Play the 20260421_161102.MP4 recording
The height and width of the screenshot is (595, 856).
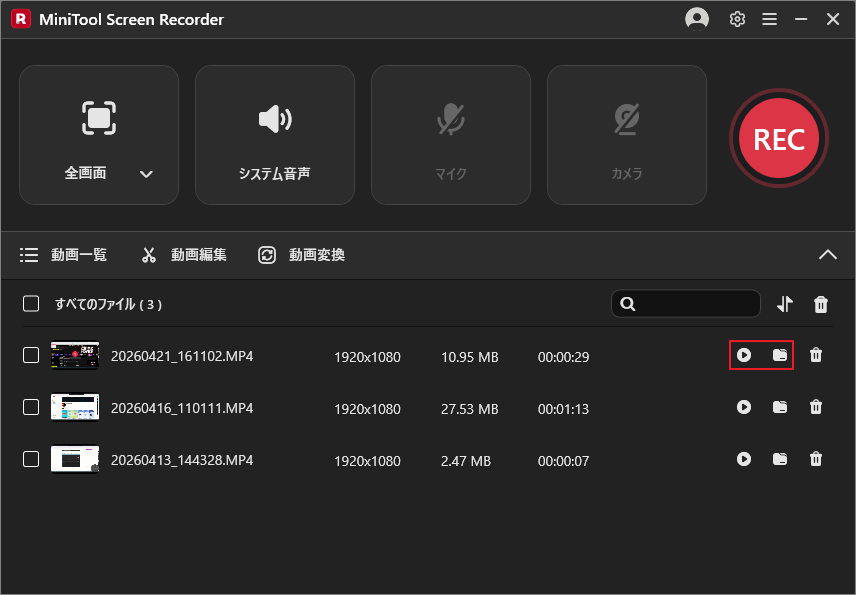(745, 355)
